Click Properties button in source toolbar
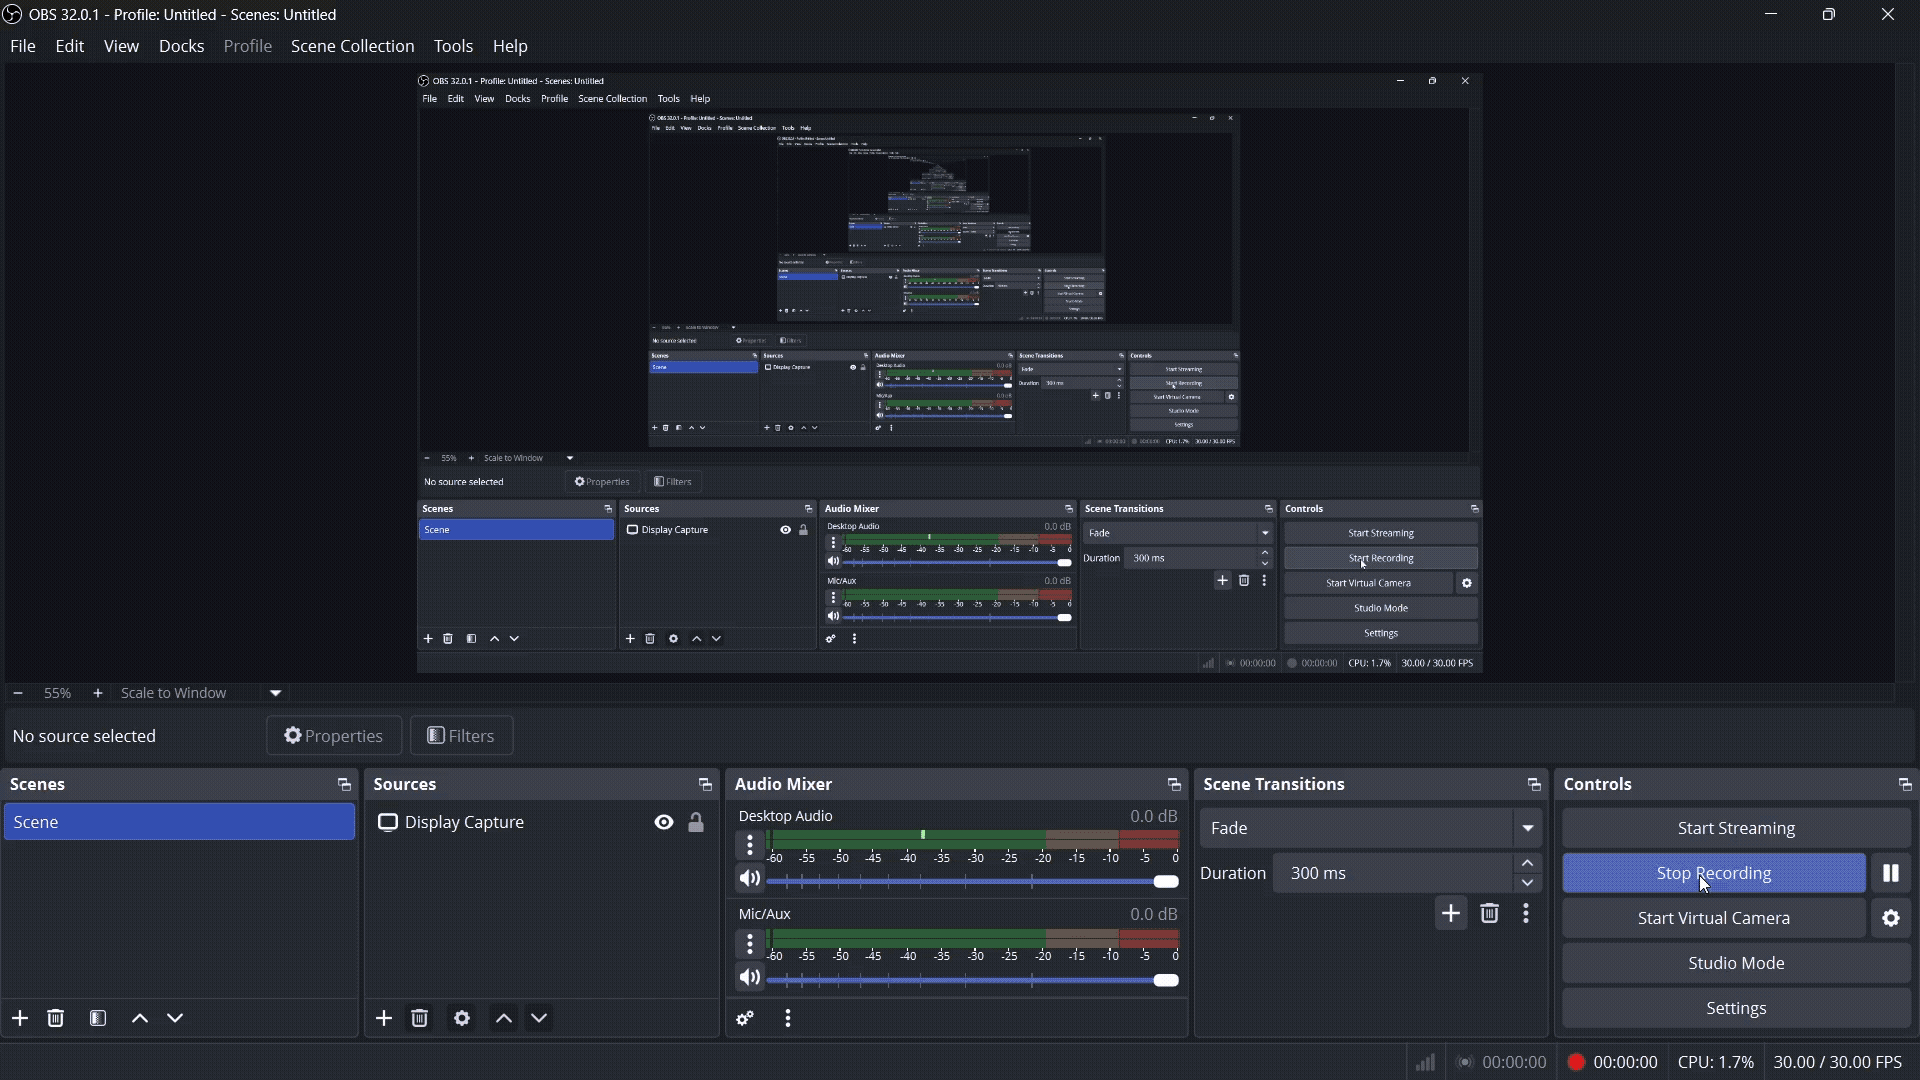Viewport: 1920px width, 1080px height. pyautogui.click(x=334, y=736)
